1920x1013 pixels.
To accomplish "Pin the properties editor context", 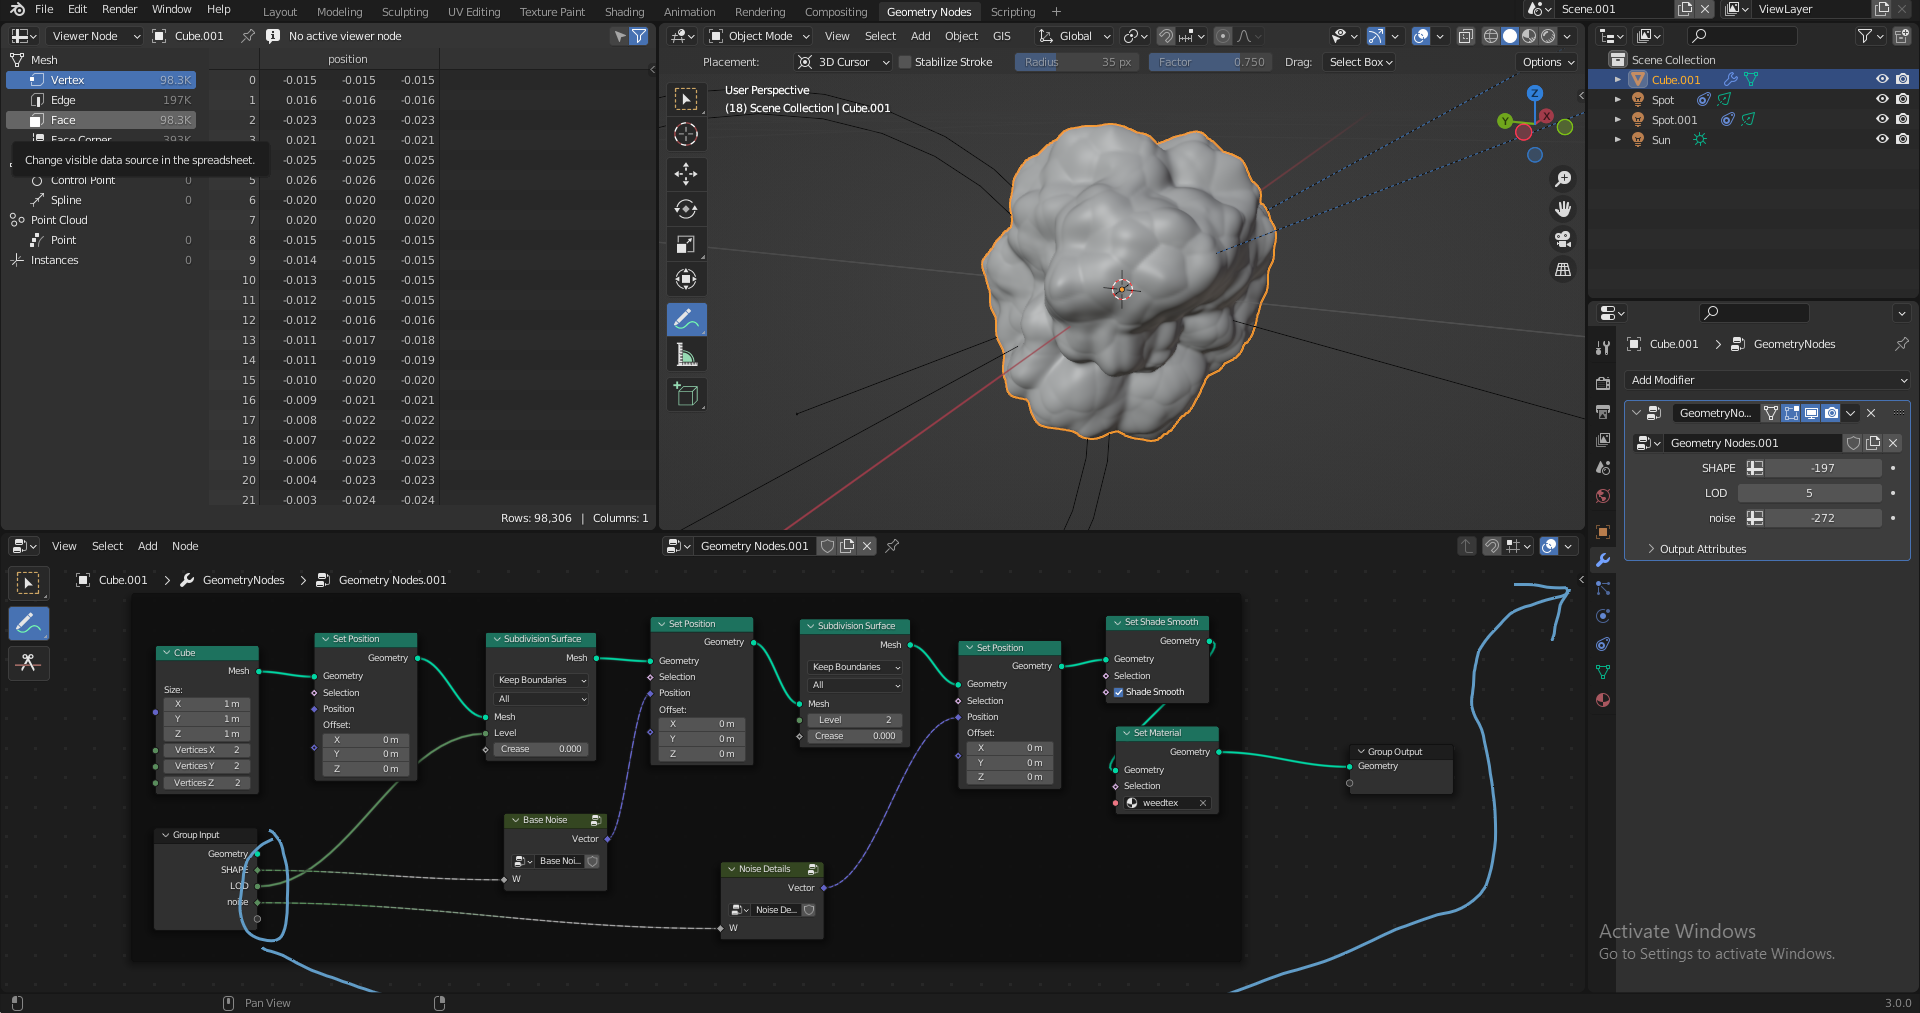I will point(1901,344).
